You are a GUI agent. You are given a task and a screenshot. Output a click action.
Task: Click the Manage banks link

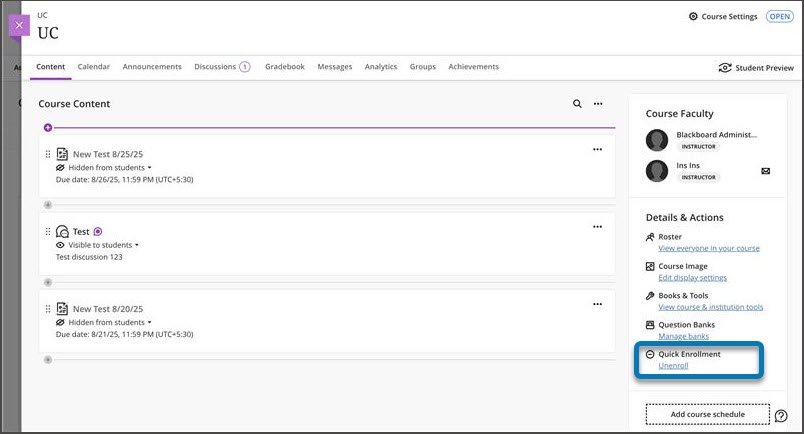point(684,337)
